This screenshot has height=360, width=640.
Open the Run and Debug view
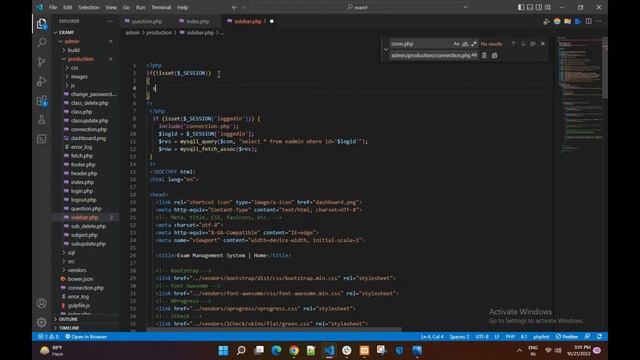pos(42,81)
